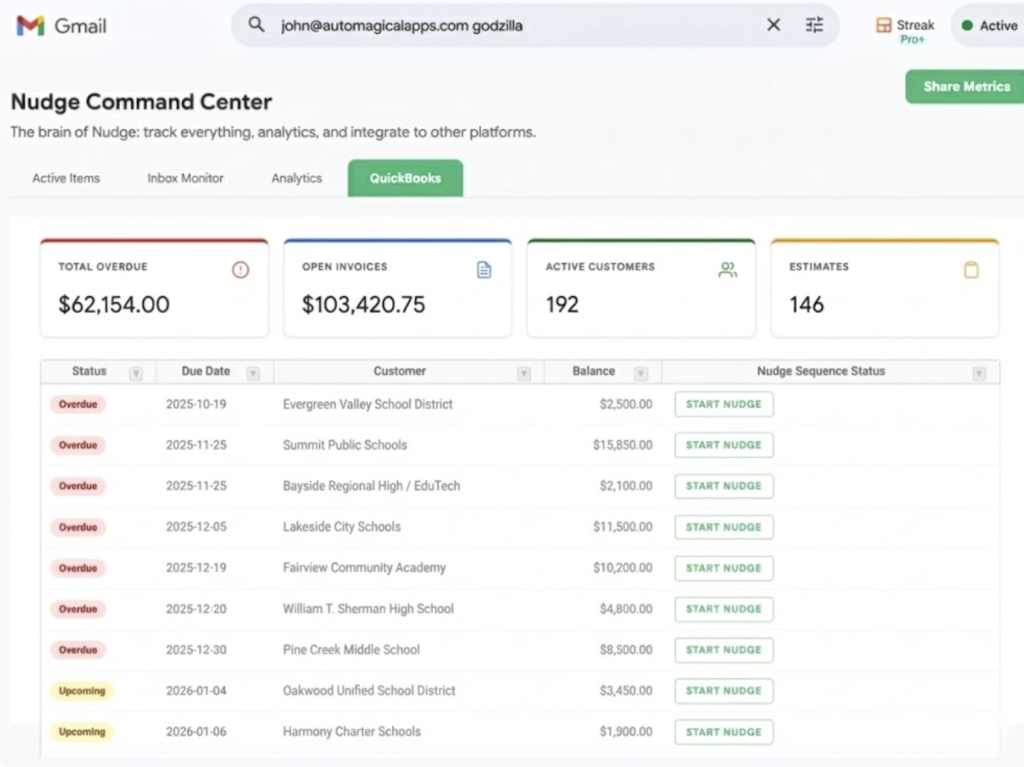Open the Due Date column filter dropdown

(253, 373)
